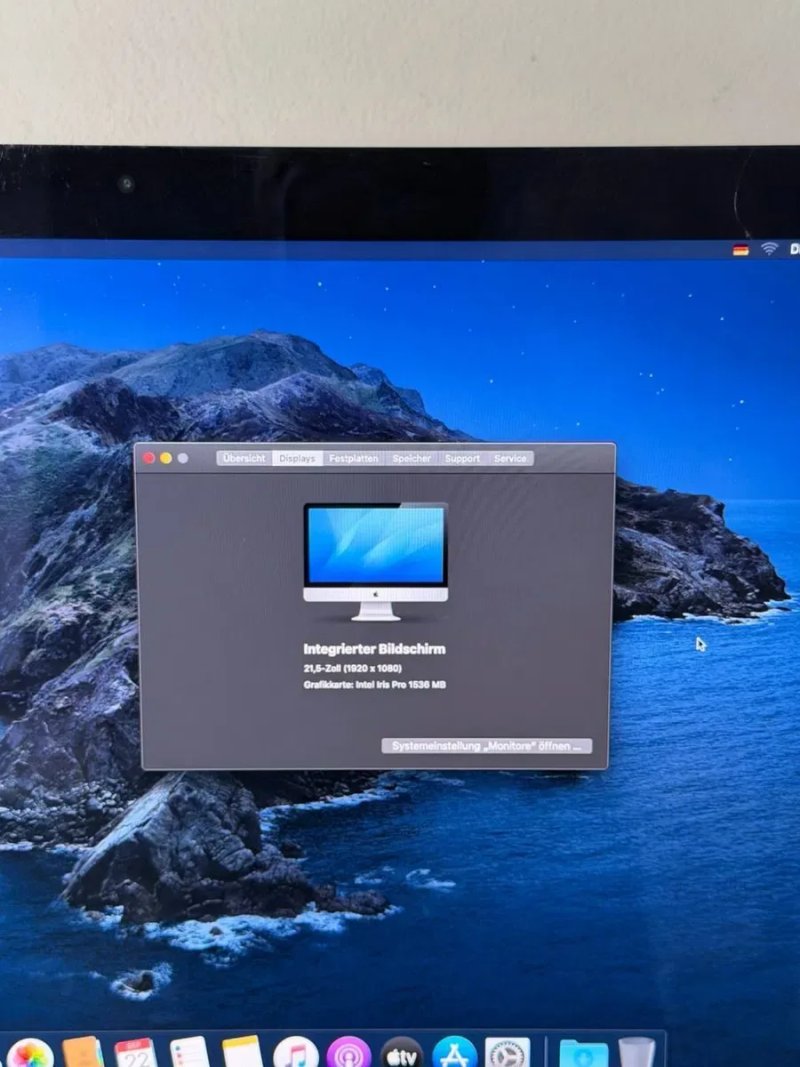
Task: Click the iMac display illustration
Action: pyautogui.click(x=376, y=561)
